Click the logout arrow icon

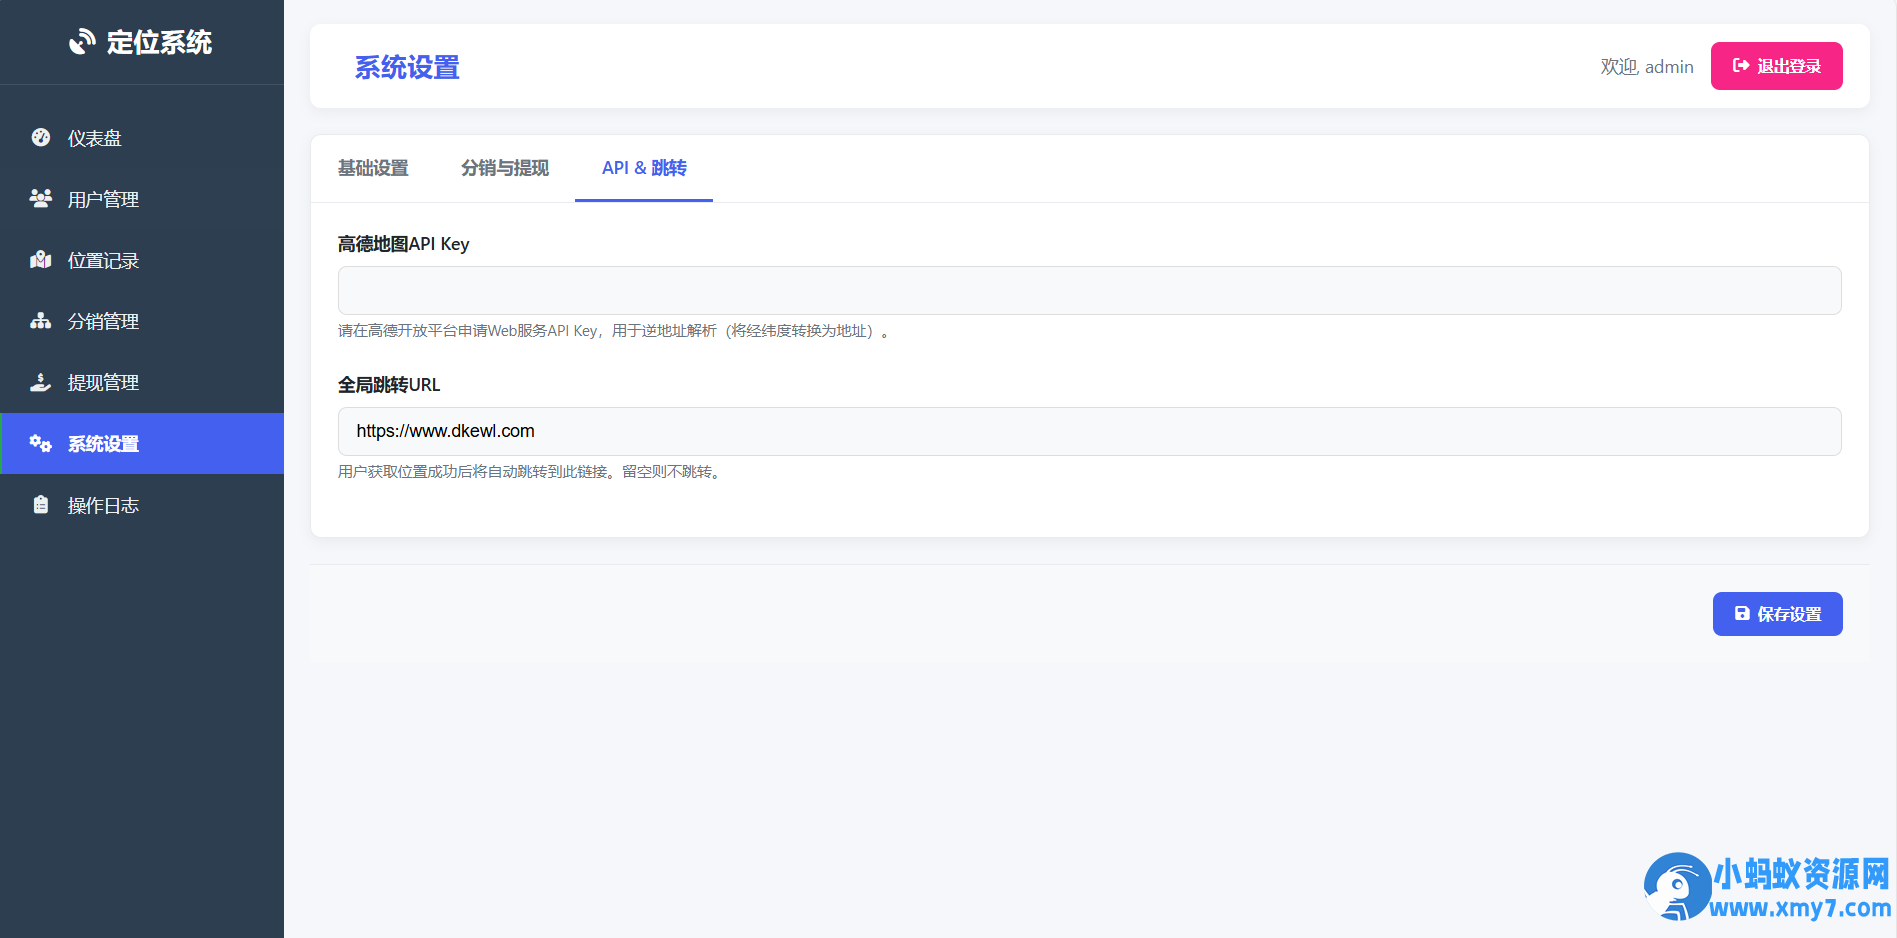point(1741,66)
